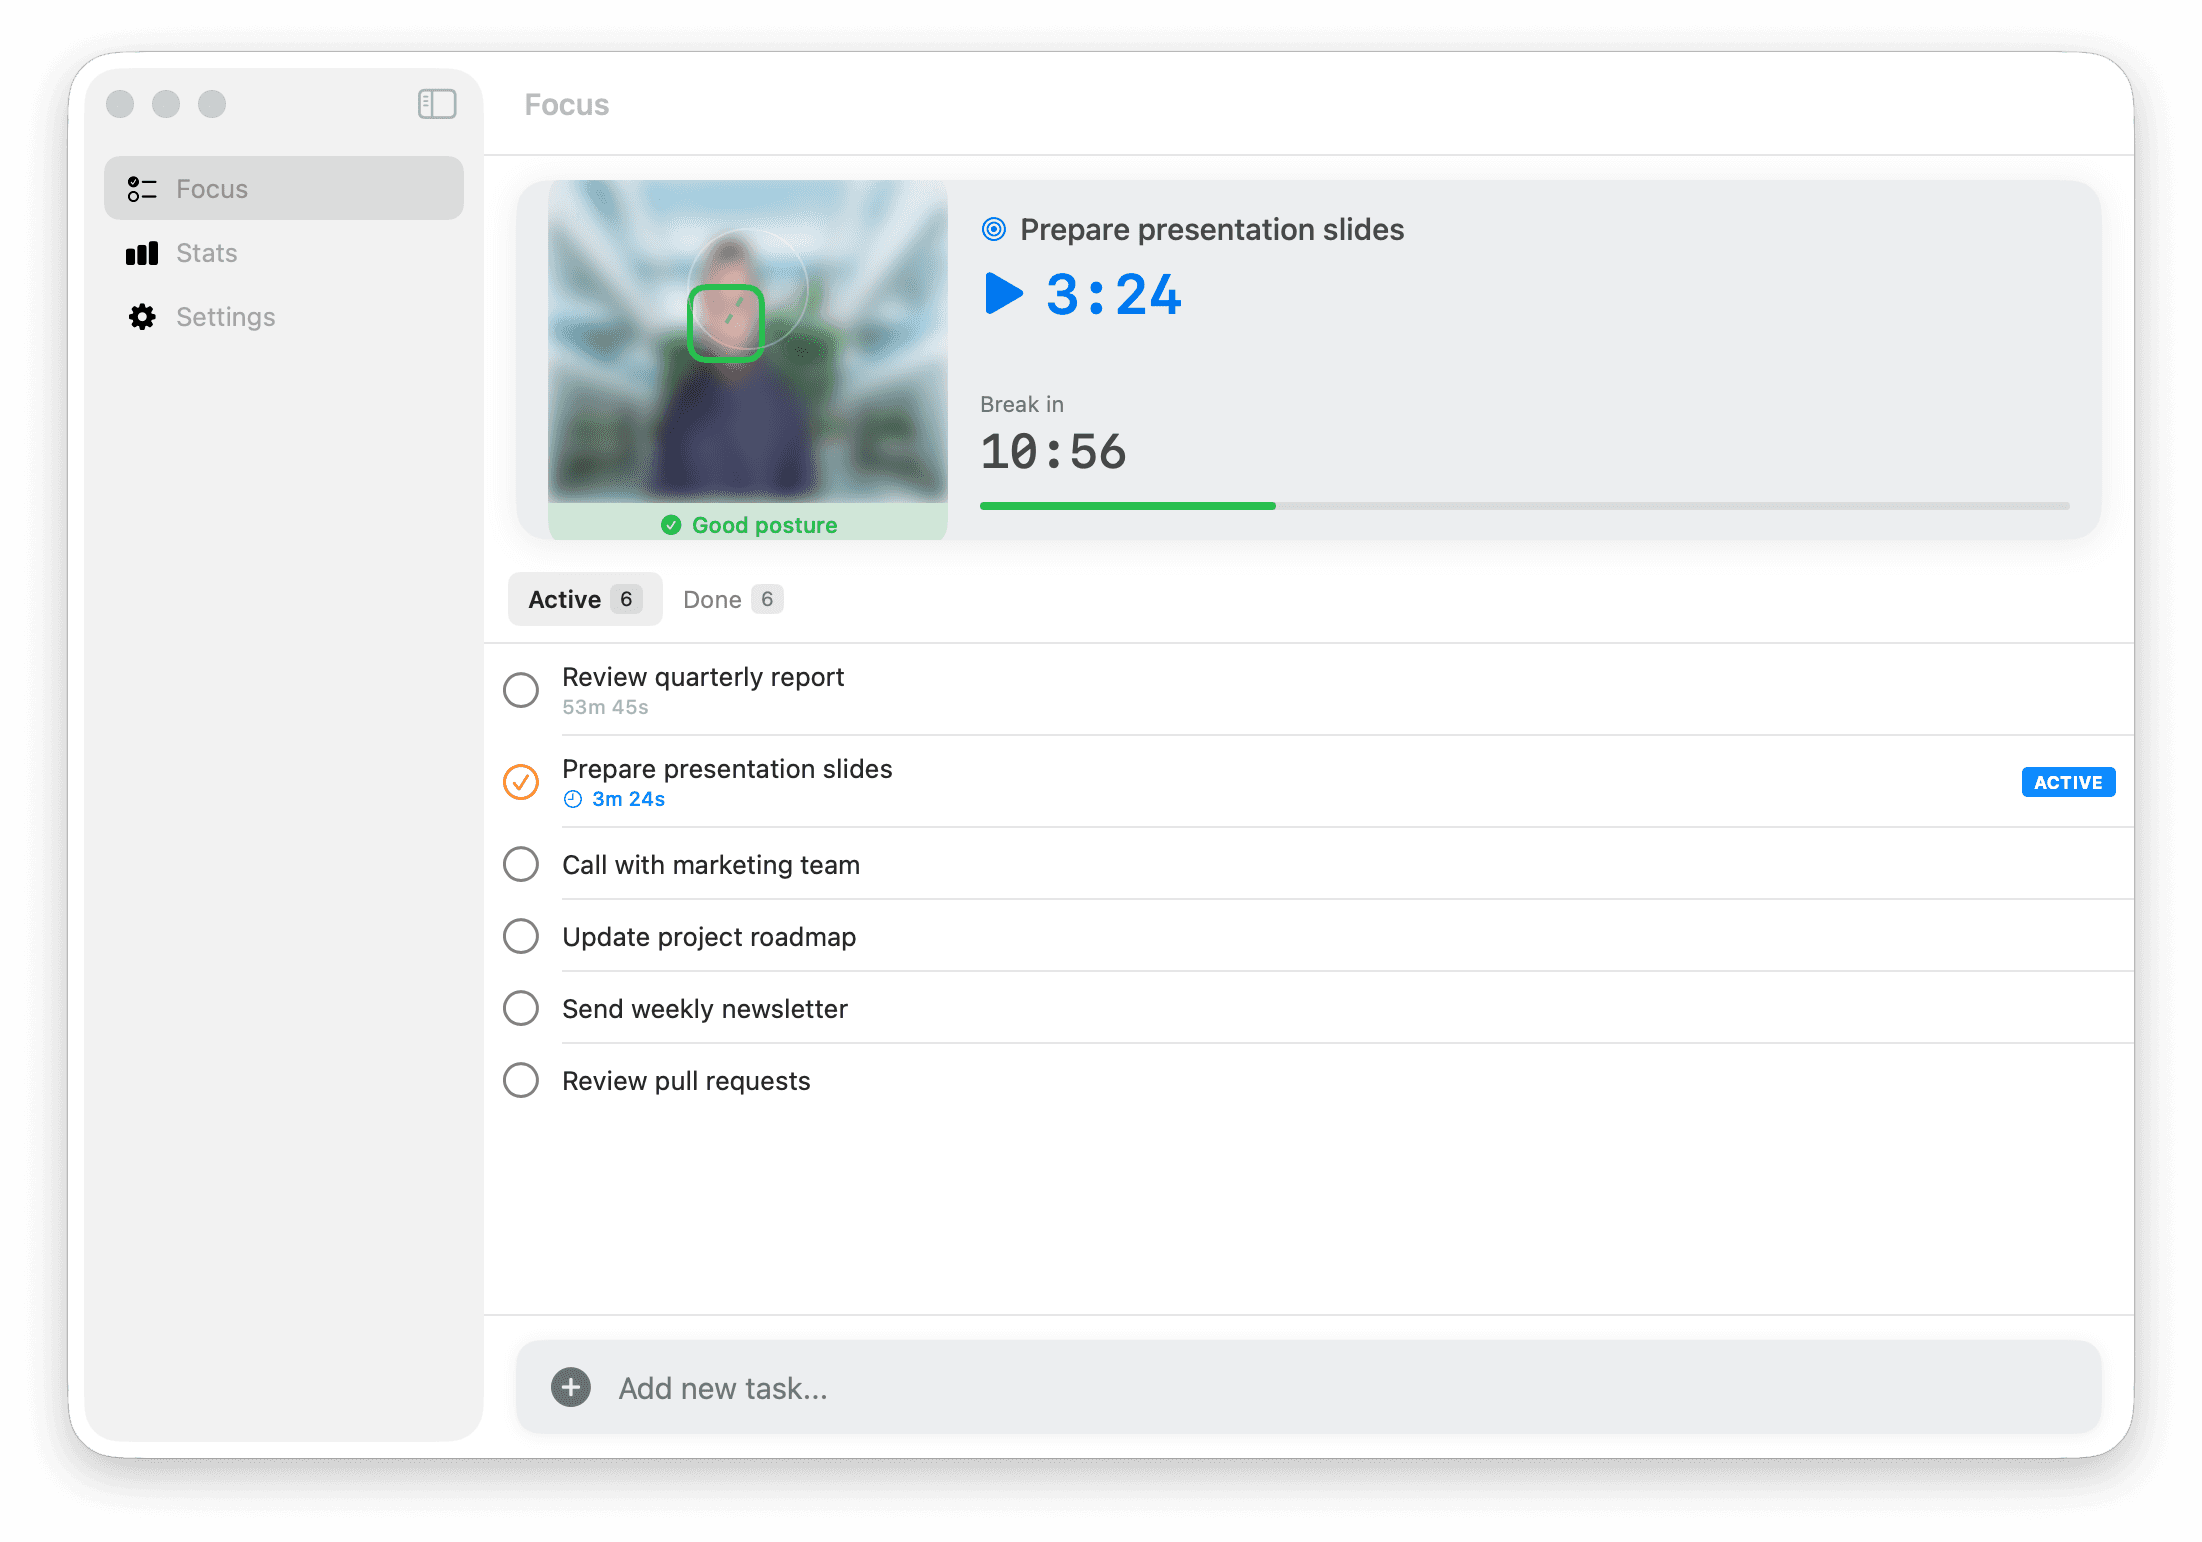Screen dimensions: 2202x1542
Task: Check off Review pull requests
Action: coord(520,1080)
